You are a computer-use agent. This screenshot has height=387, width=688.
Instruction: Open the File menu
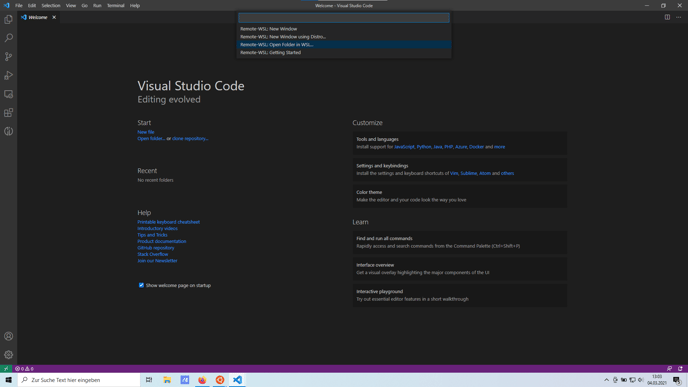[18, 6]
